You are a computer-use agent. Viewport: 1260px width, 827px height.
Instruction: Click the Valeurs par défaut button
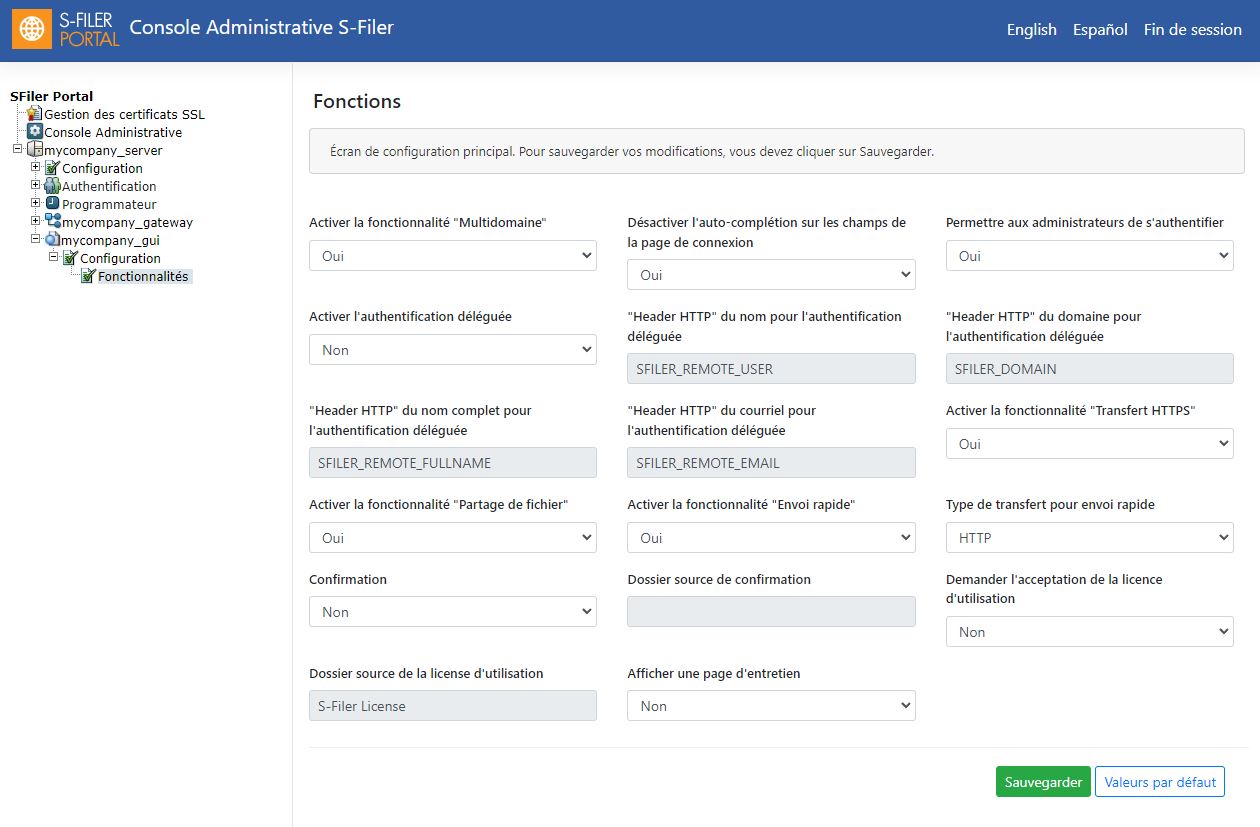[1160, 782]
